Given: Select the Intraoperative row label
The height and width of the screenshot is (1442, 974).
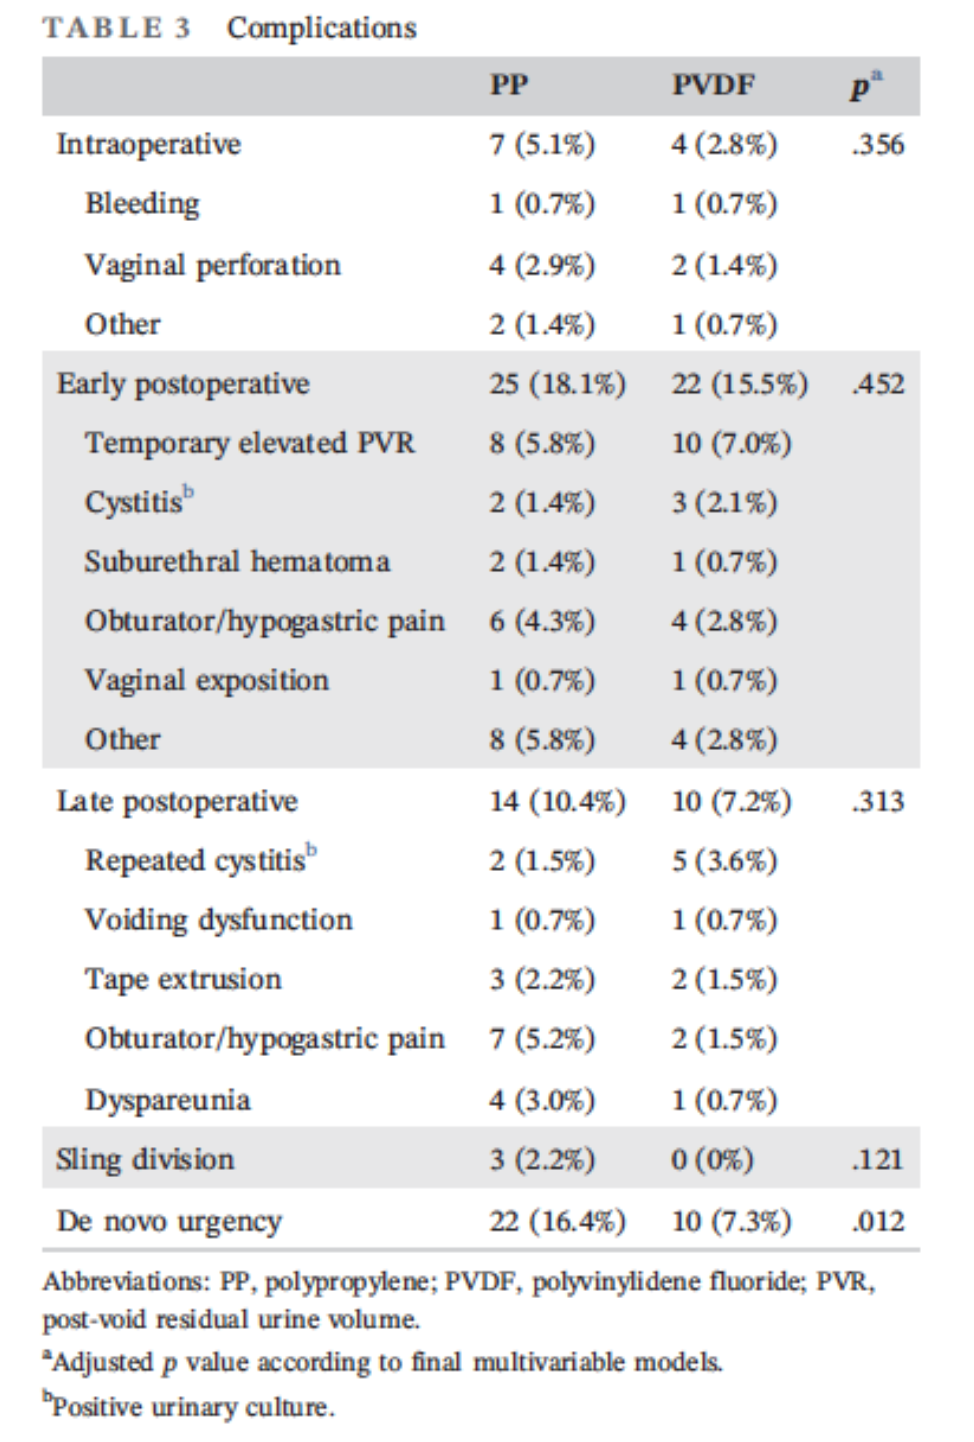Looking at the screenshot, I should [x=148, y=145].
